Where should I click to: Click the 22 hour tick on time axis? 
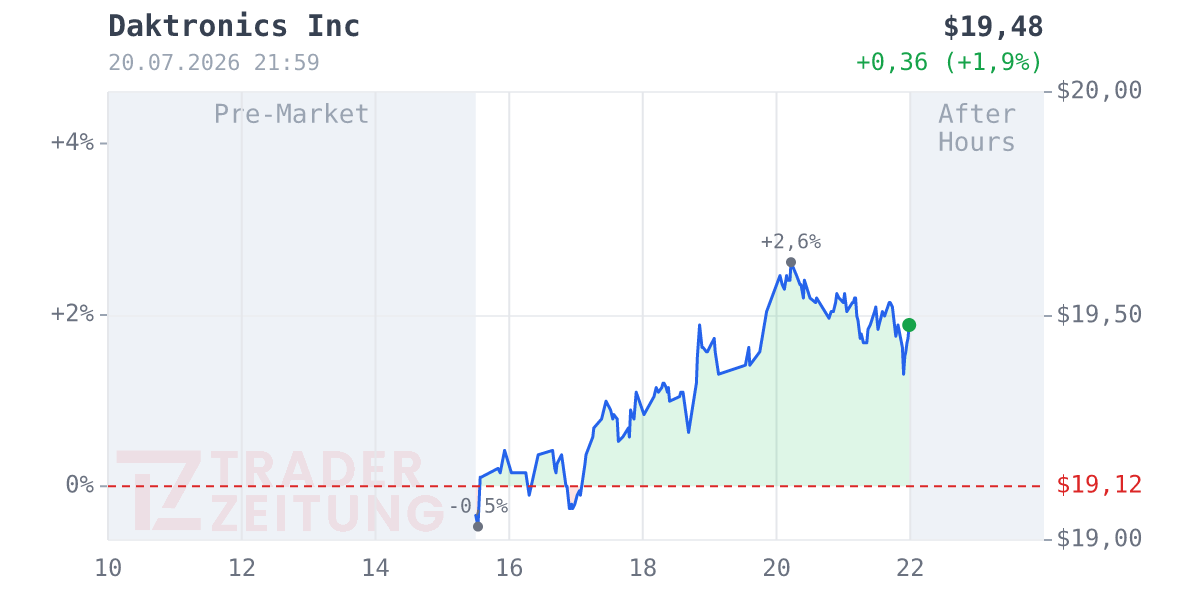pos(910,568)
